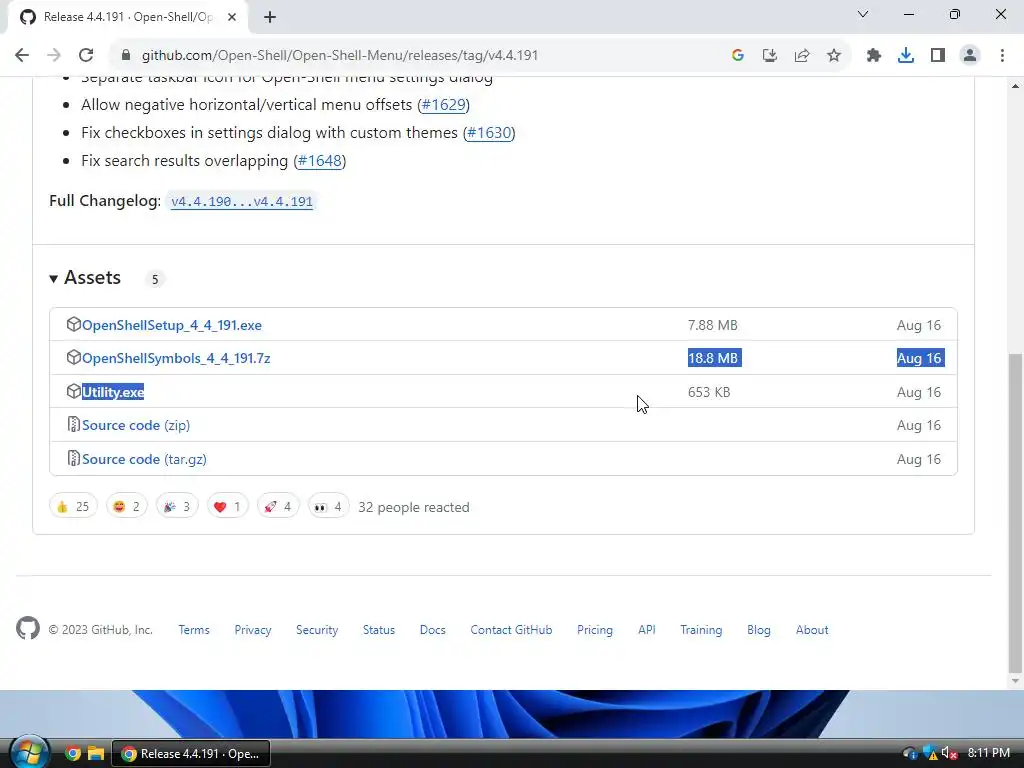
Task: Open About footer link
Action: pyautogui.click(x=812, y=630)
